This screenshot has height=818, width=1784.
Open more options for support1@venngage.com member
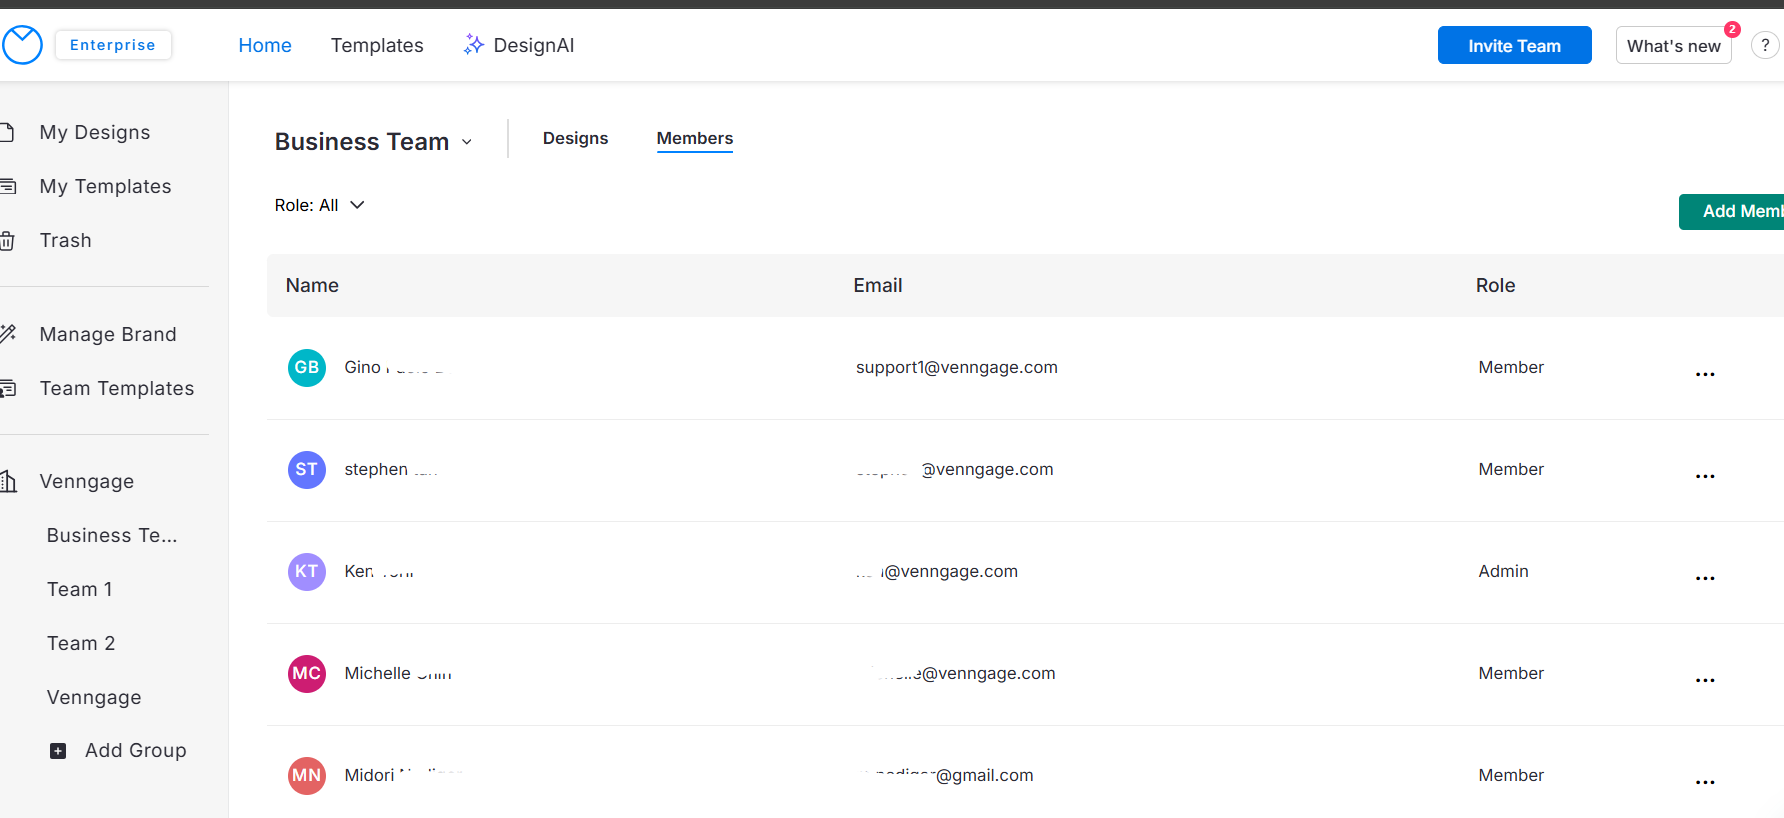(x=1705, y=374)
